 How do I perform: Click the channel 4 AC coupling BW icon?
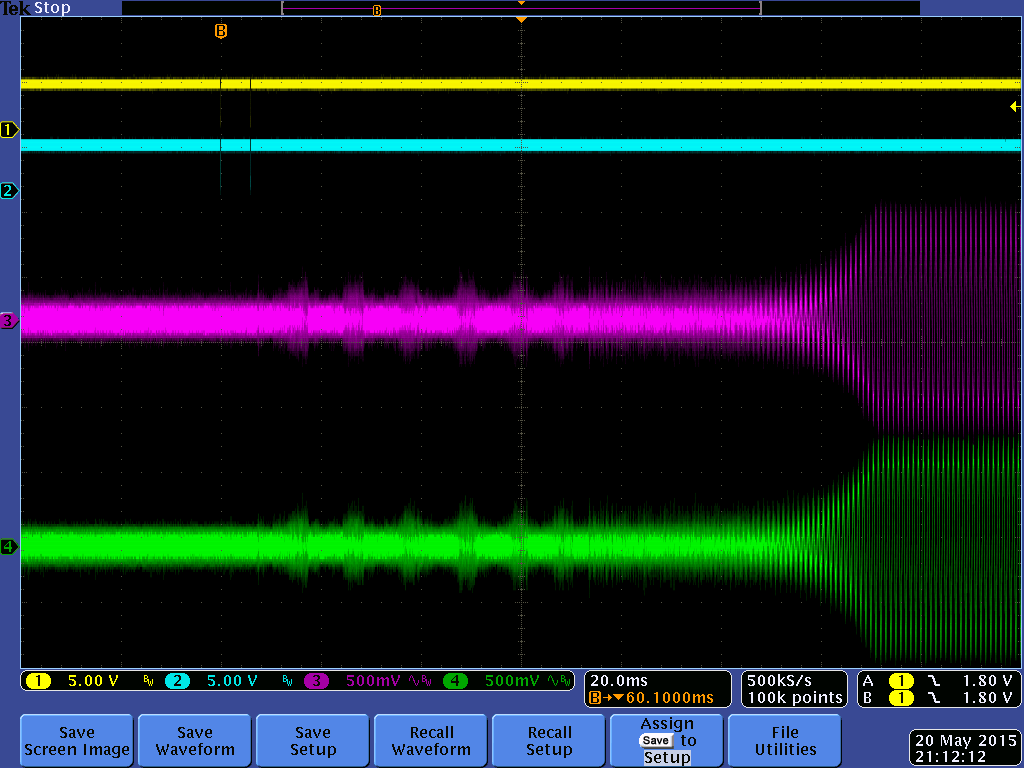pyautogui.click(x=559, y=681)
